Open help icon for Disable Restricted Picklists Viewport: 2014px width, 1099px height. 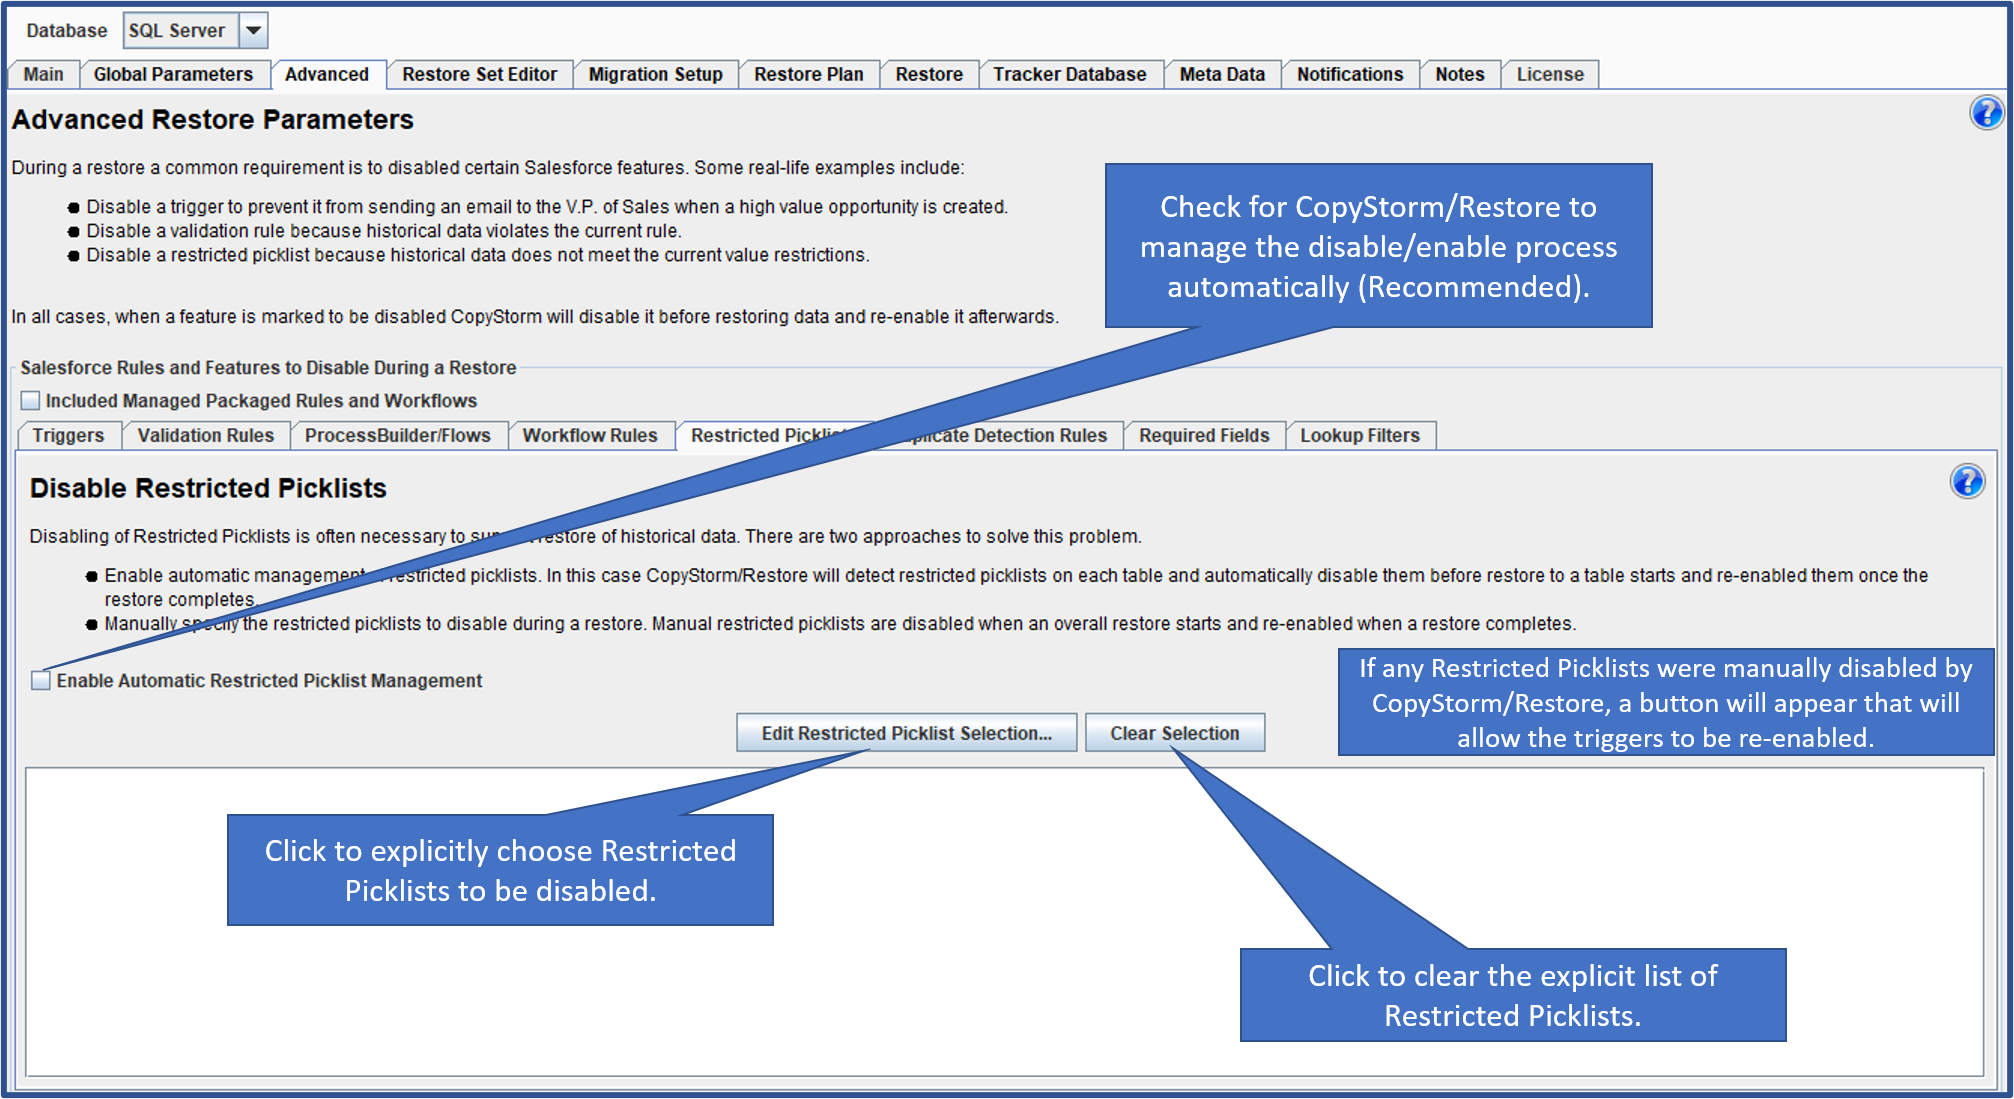coord(1967,481)
